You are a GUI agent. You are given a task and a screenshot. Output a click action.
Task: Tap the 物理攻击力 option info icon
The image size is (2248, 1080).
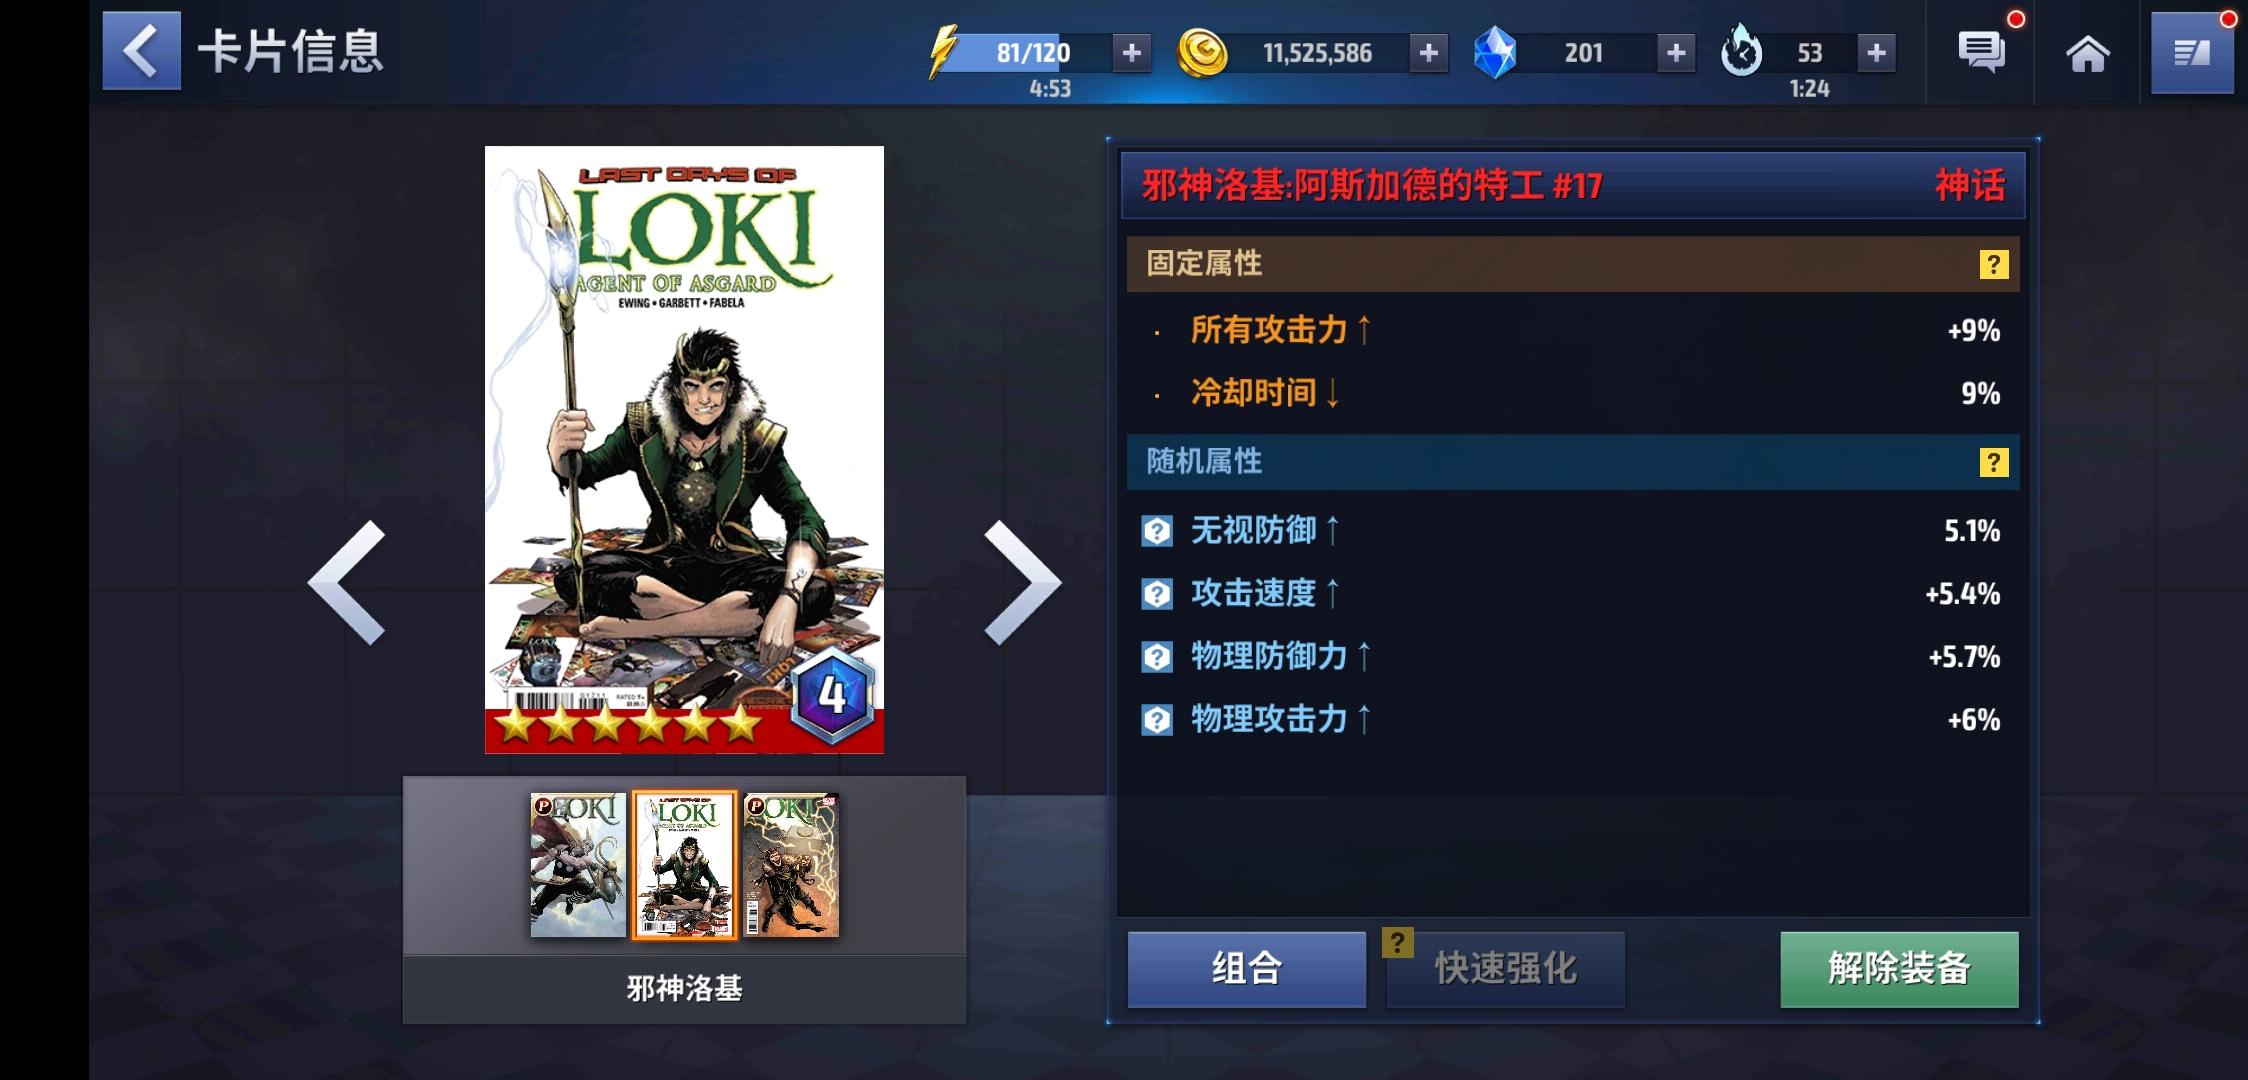pyautogui.click(x=1157, y=720)
